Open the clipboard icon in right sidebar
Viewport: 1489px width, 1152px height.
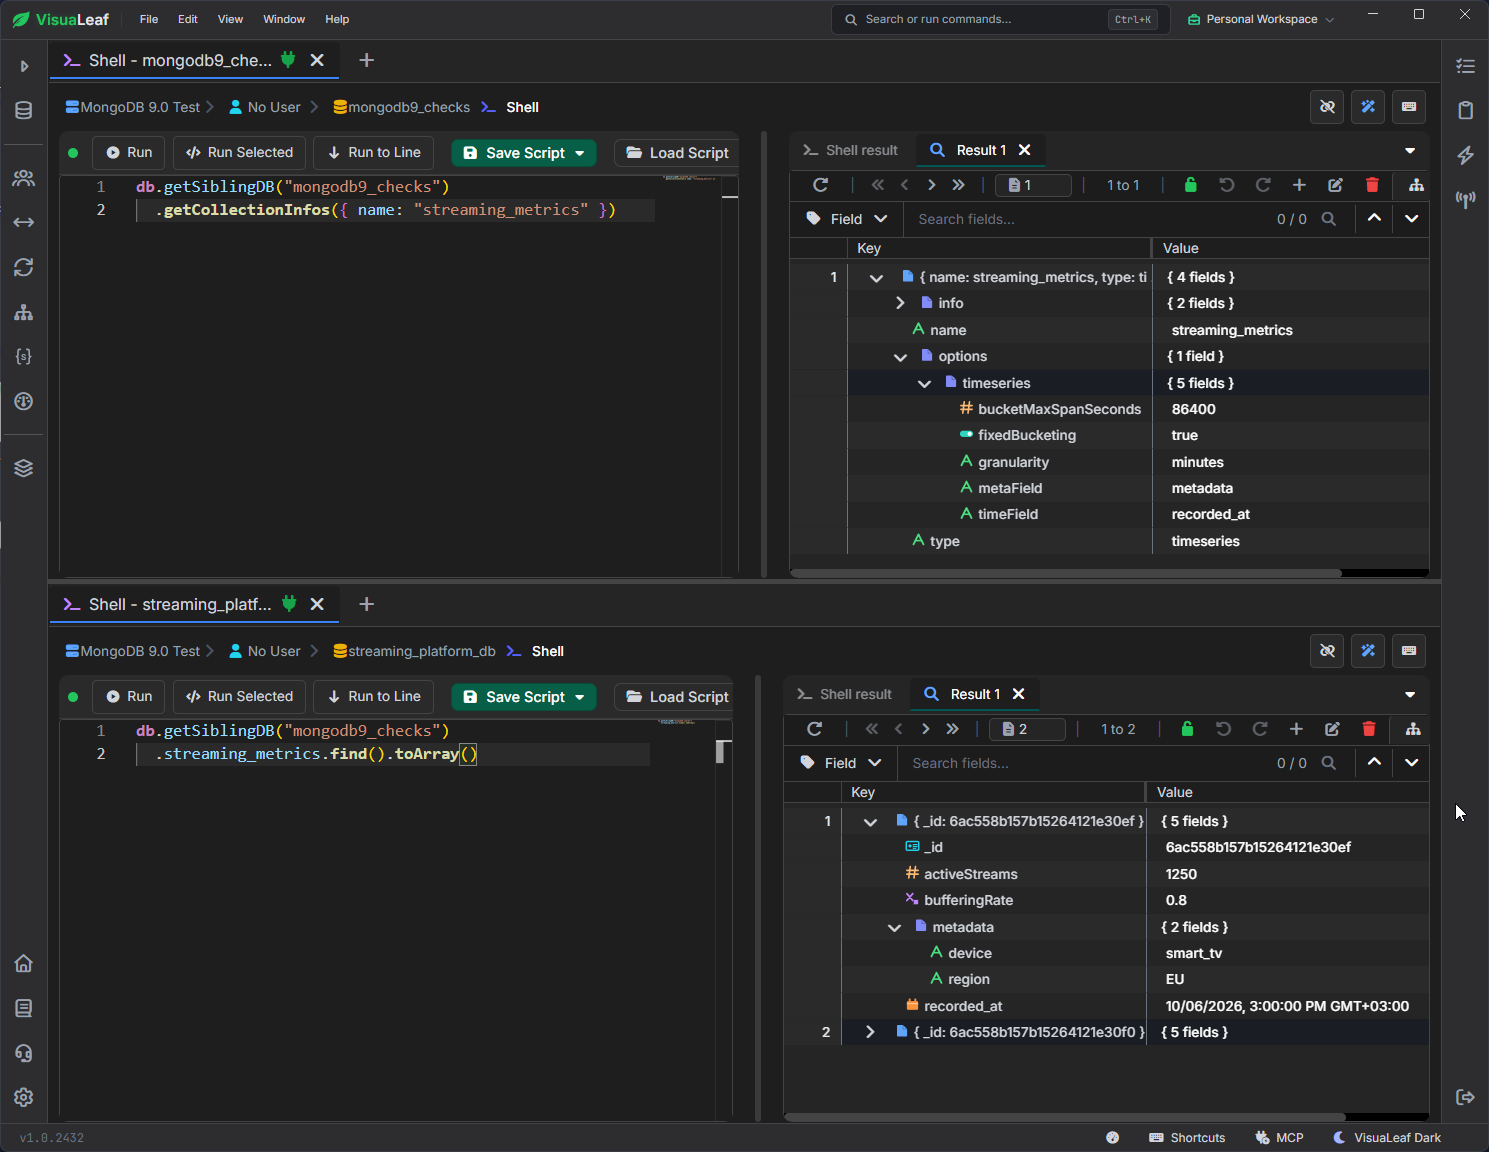coord(1465,110)
